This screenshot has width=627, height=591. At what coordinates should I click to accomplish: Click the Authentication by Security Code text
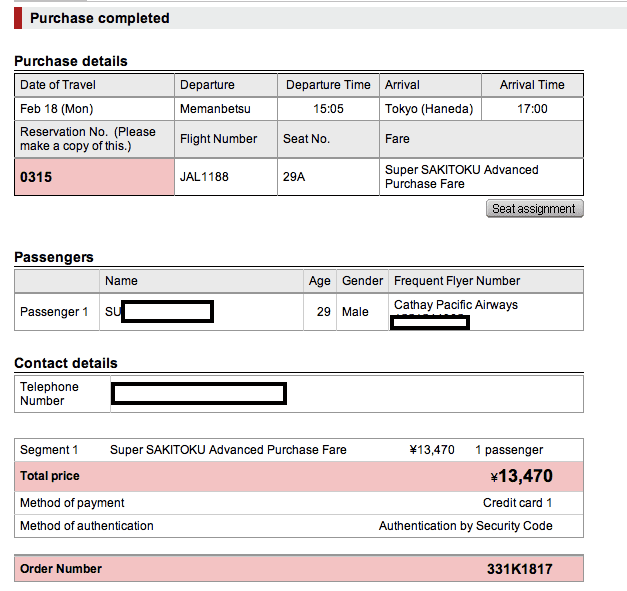click(465, 526)
